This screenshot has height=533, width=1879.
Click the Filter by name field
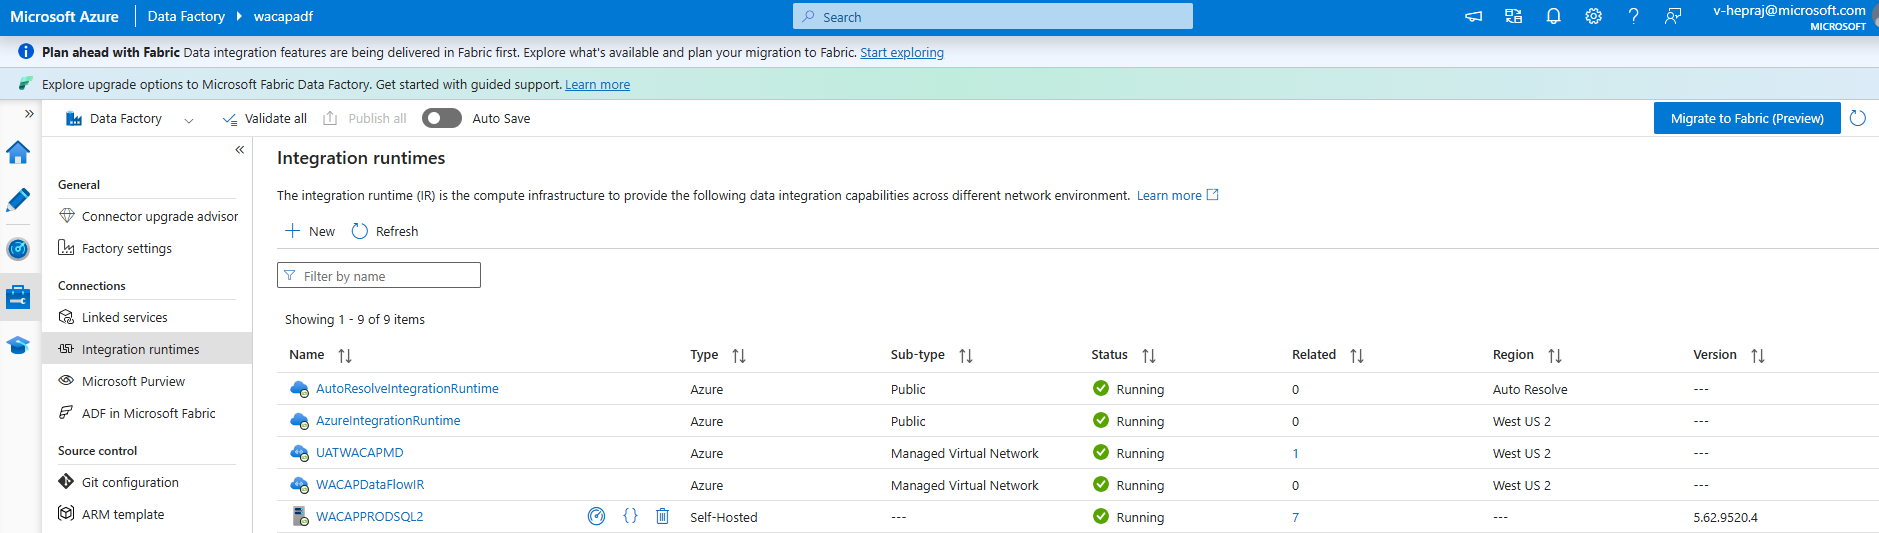pyautogui.click(x=379, y=275)
